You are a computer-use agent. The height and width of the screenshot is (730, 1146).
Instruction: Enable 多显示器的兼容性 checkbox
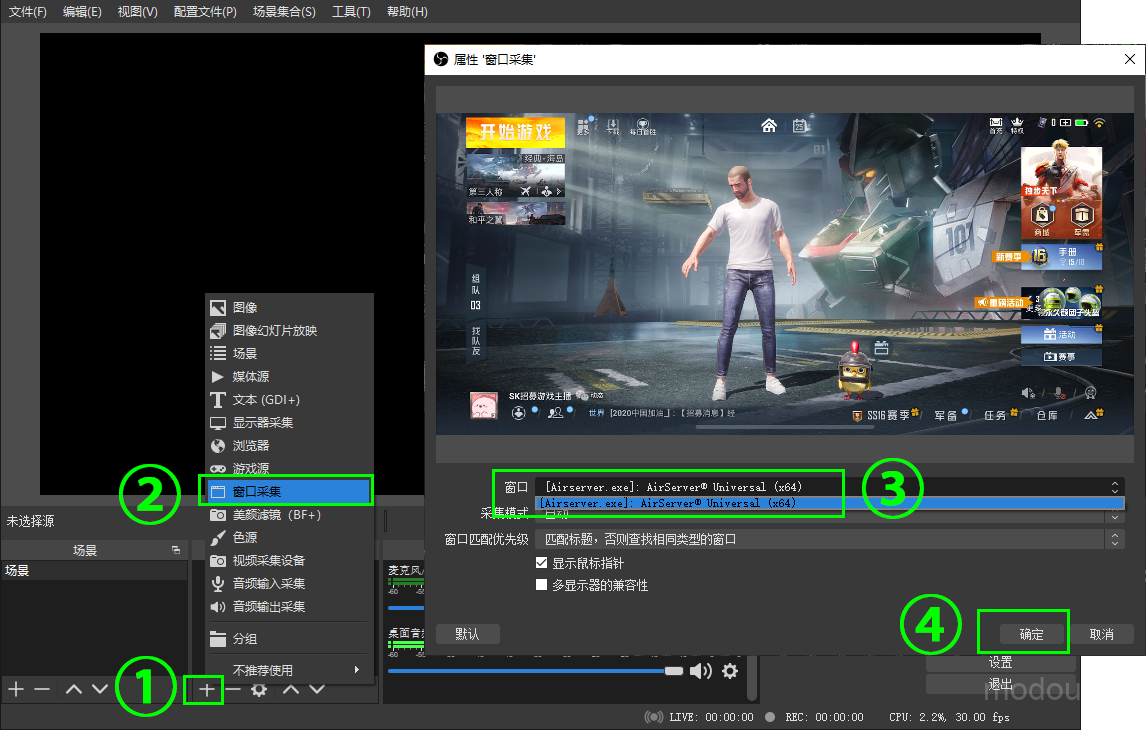542,585
